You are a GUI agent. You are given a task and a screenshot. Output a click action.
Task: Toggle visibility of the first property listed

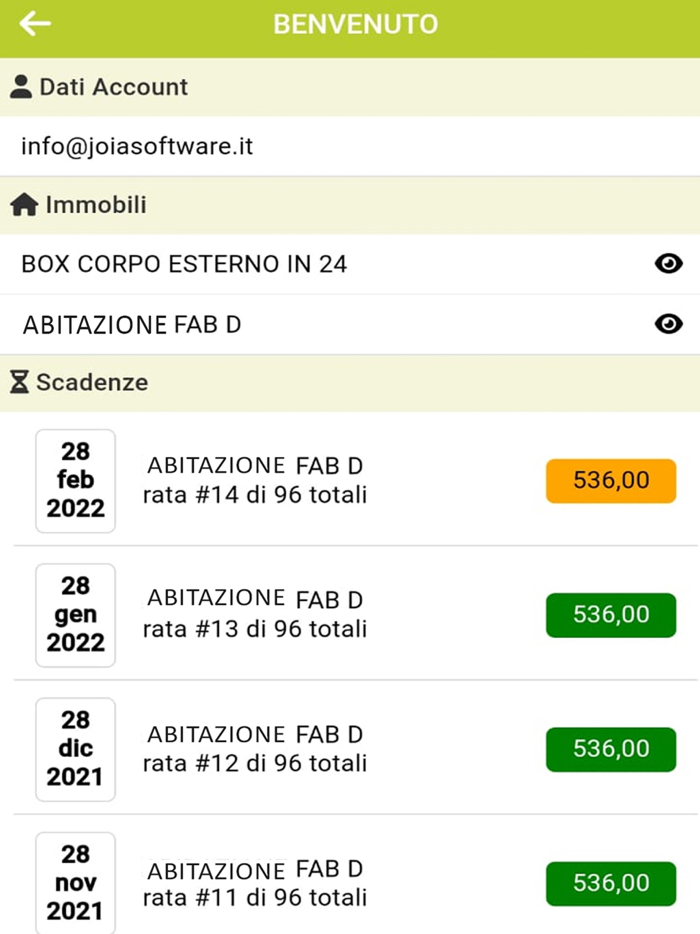coord(671,264)
